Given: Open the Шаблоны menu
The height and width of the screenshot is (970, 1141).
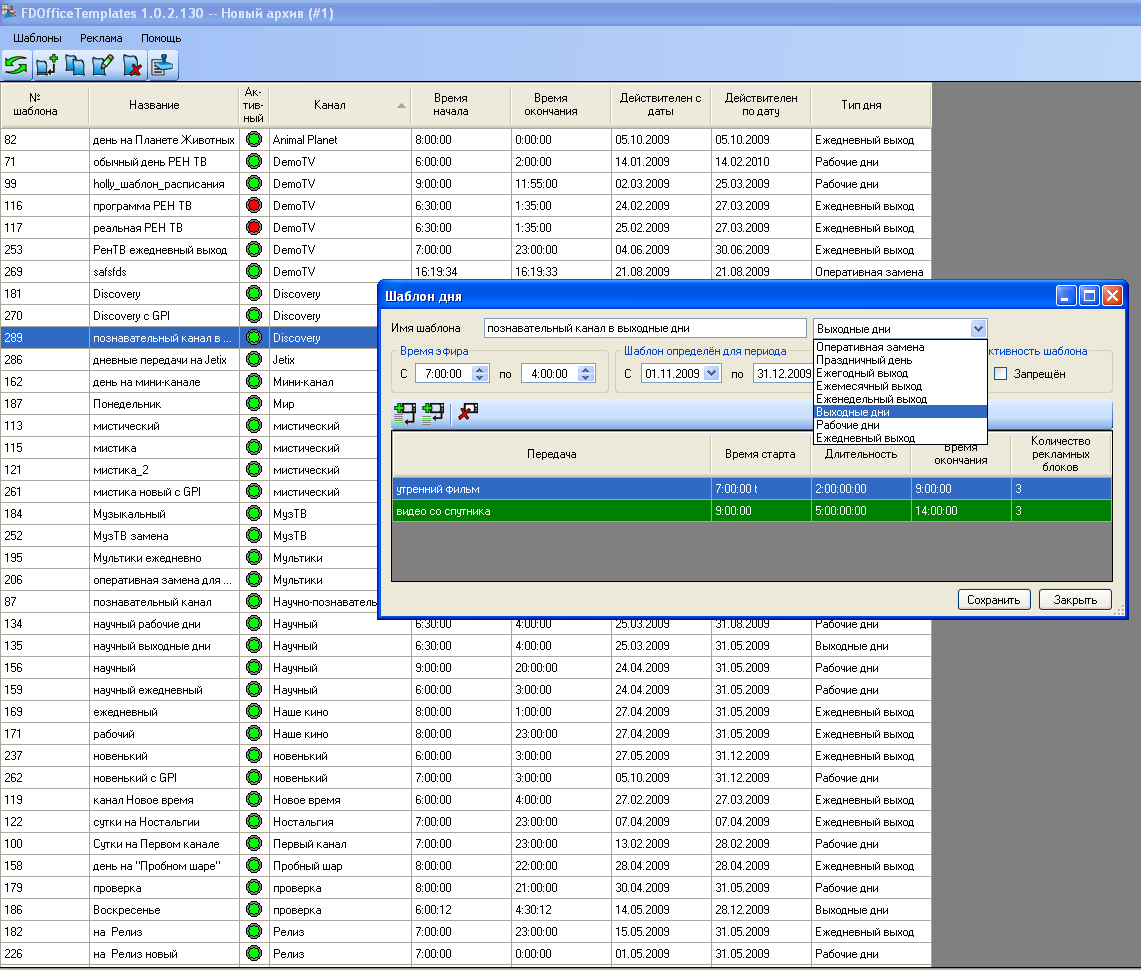Looking at the screenshot, I should pyautogui.click(x=37, y=38).
